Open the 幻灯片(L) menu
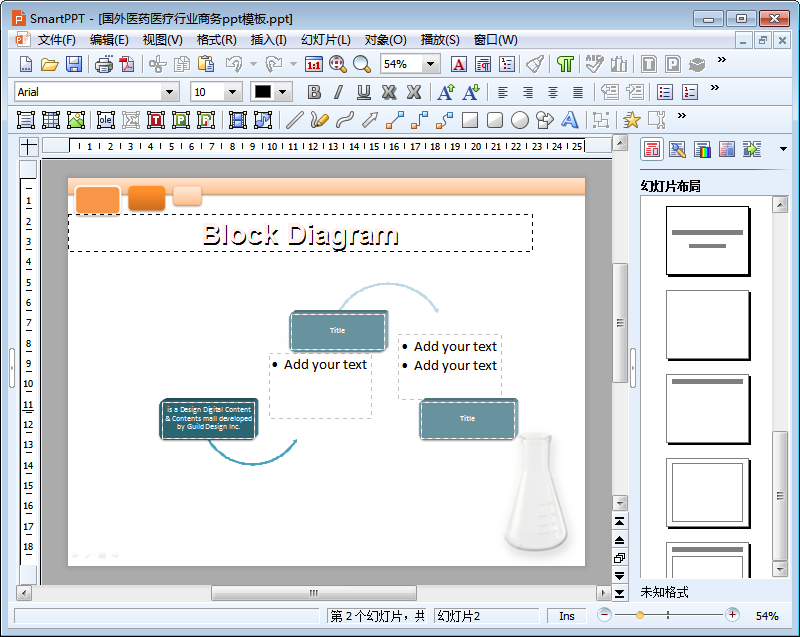The width and height of the screenshot is (800, 637). click(326, 40)
